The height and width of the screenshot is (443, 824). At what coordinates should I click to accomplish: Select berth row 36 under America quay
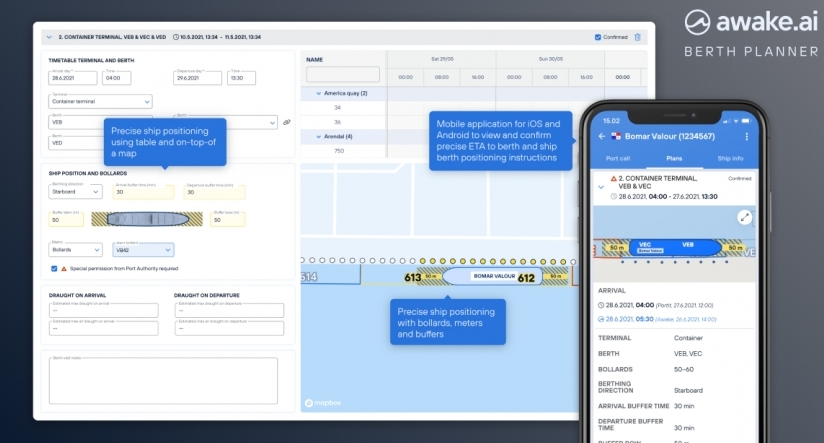point(337,122)
